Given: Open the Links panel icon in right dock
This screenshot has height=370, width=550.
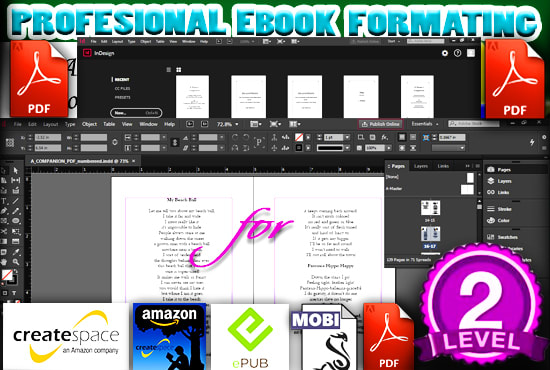Looking at the screenshot, I should click(491, 192).
